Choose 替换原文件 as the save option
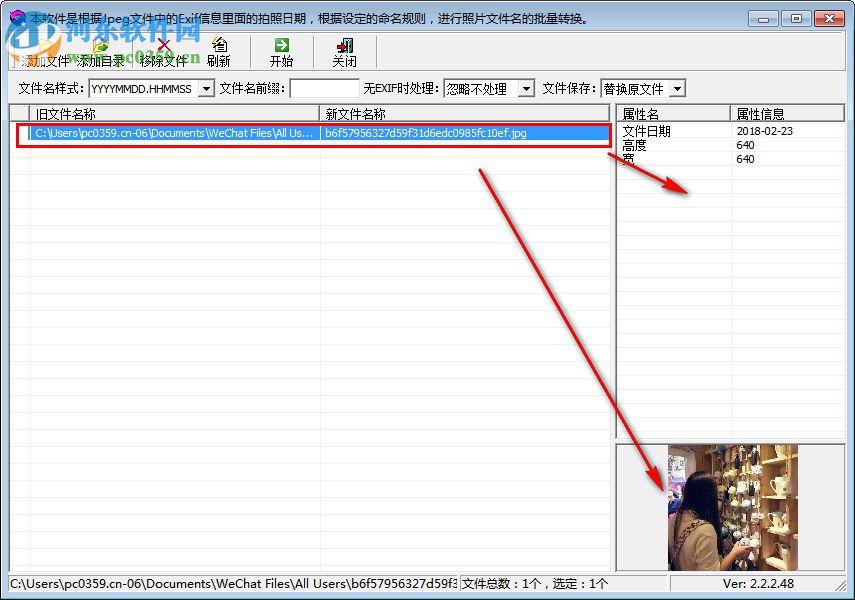The height and width of the screenshot is (600, 855). [x=635, y=88]
